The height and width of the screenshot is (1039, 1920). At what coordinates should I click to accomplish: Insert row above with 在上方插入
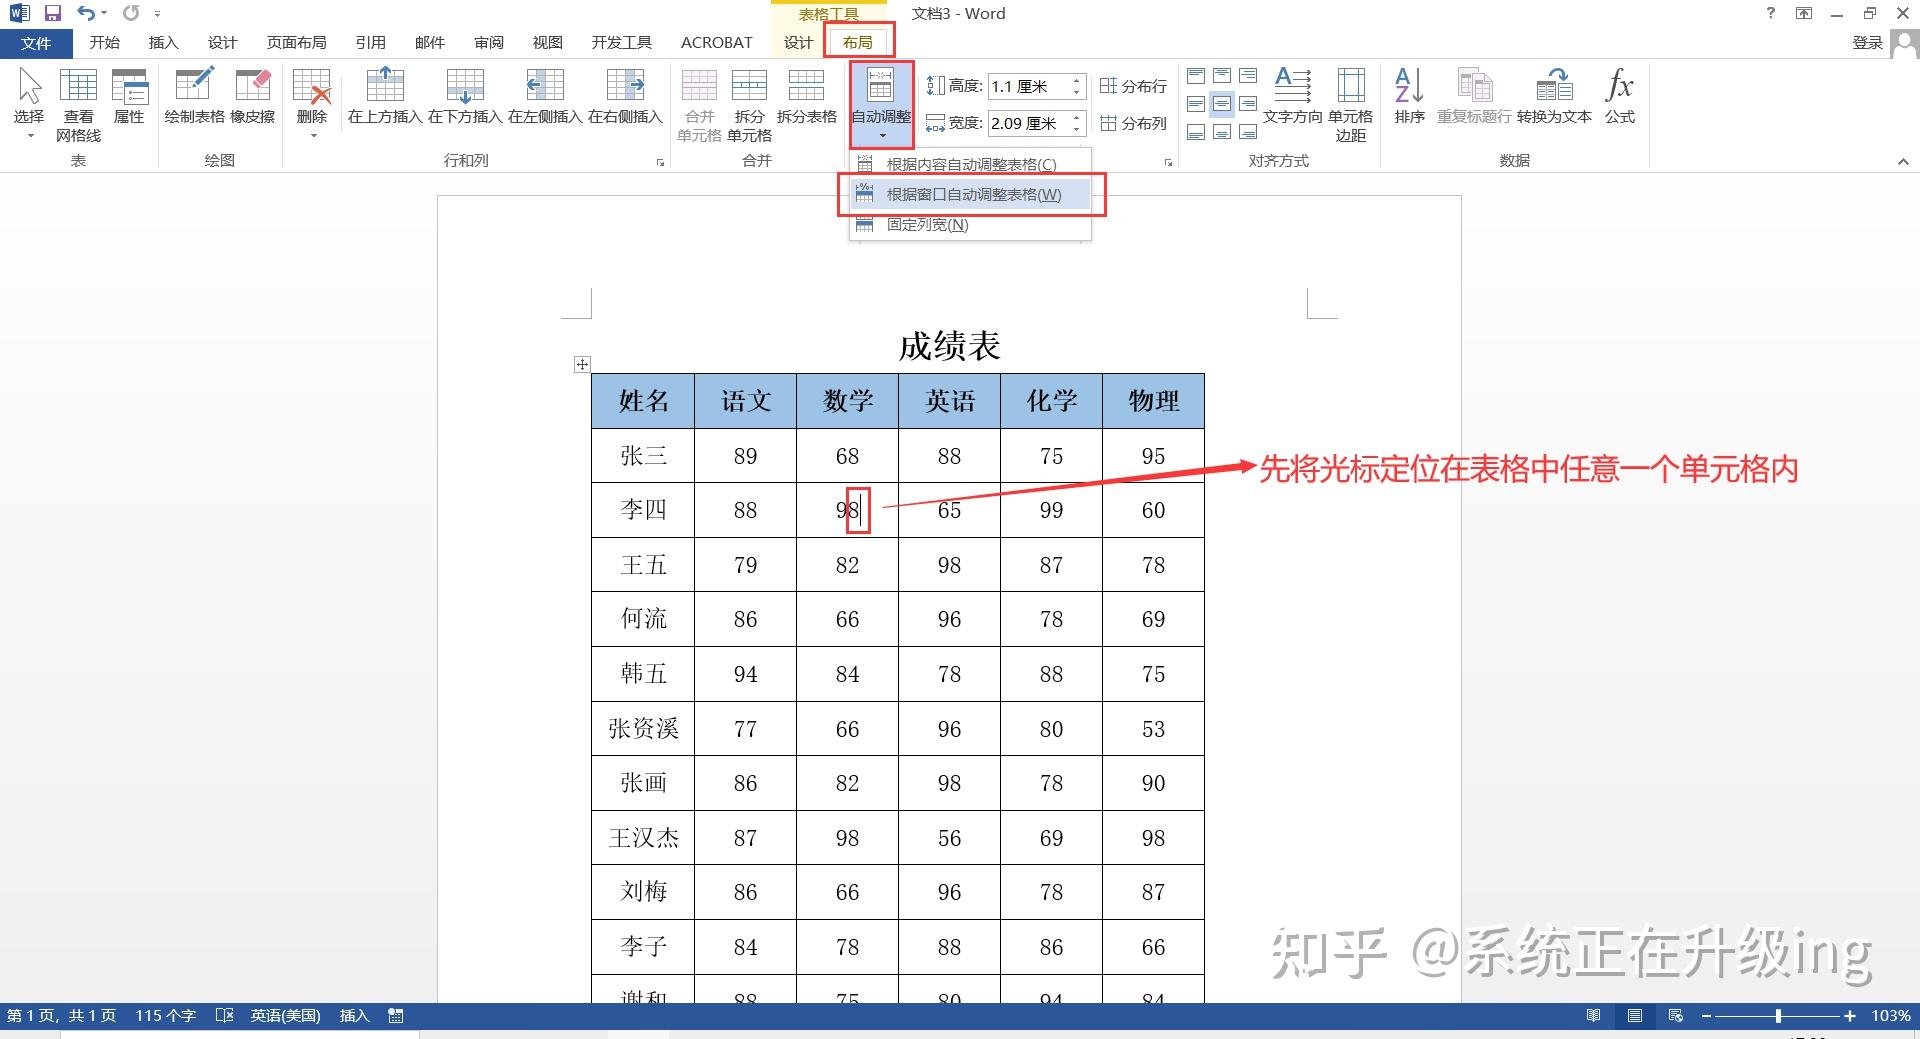coord(385,97)
